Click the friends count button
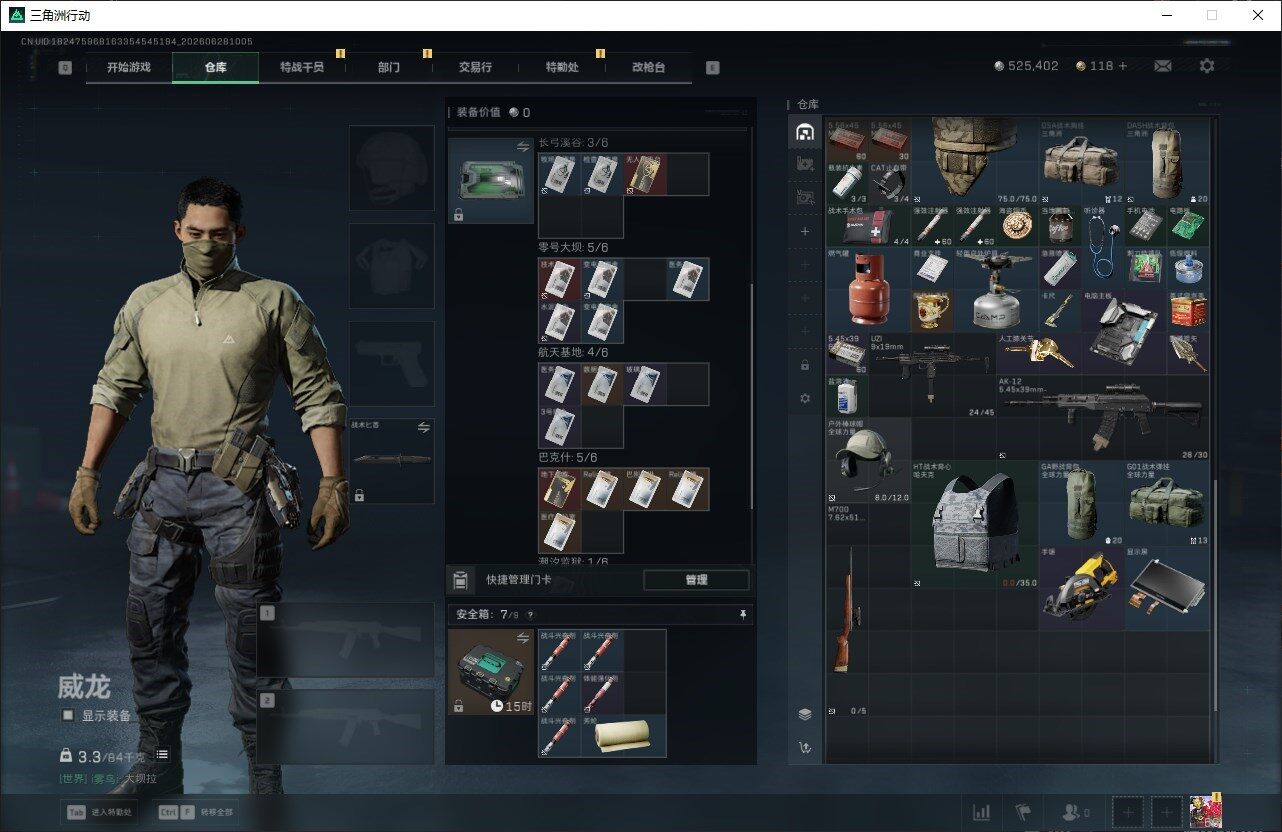Screen dimensions: 1282x832 point(1076,812)
